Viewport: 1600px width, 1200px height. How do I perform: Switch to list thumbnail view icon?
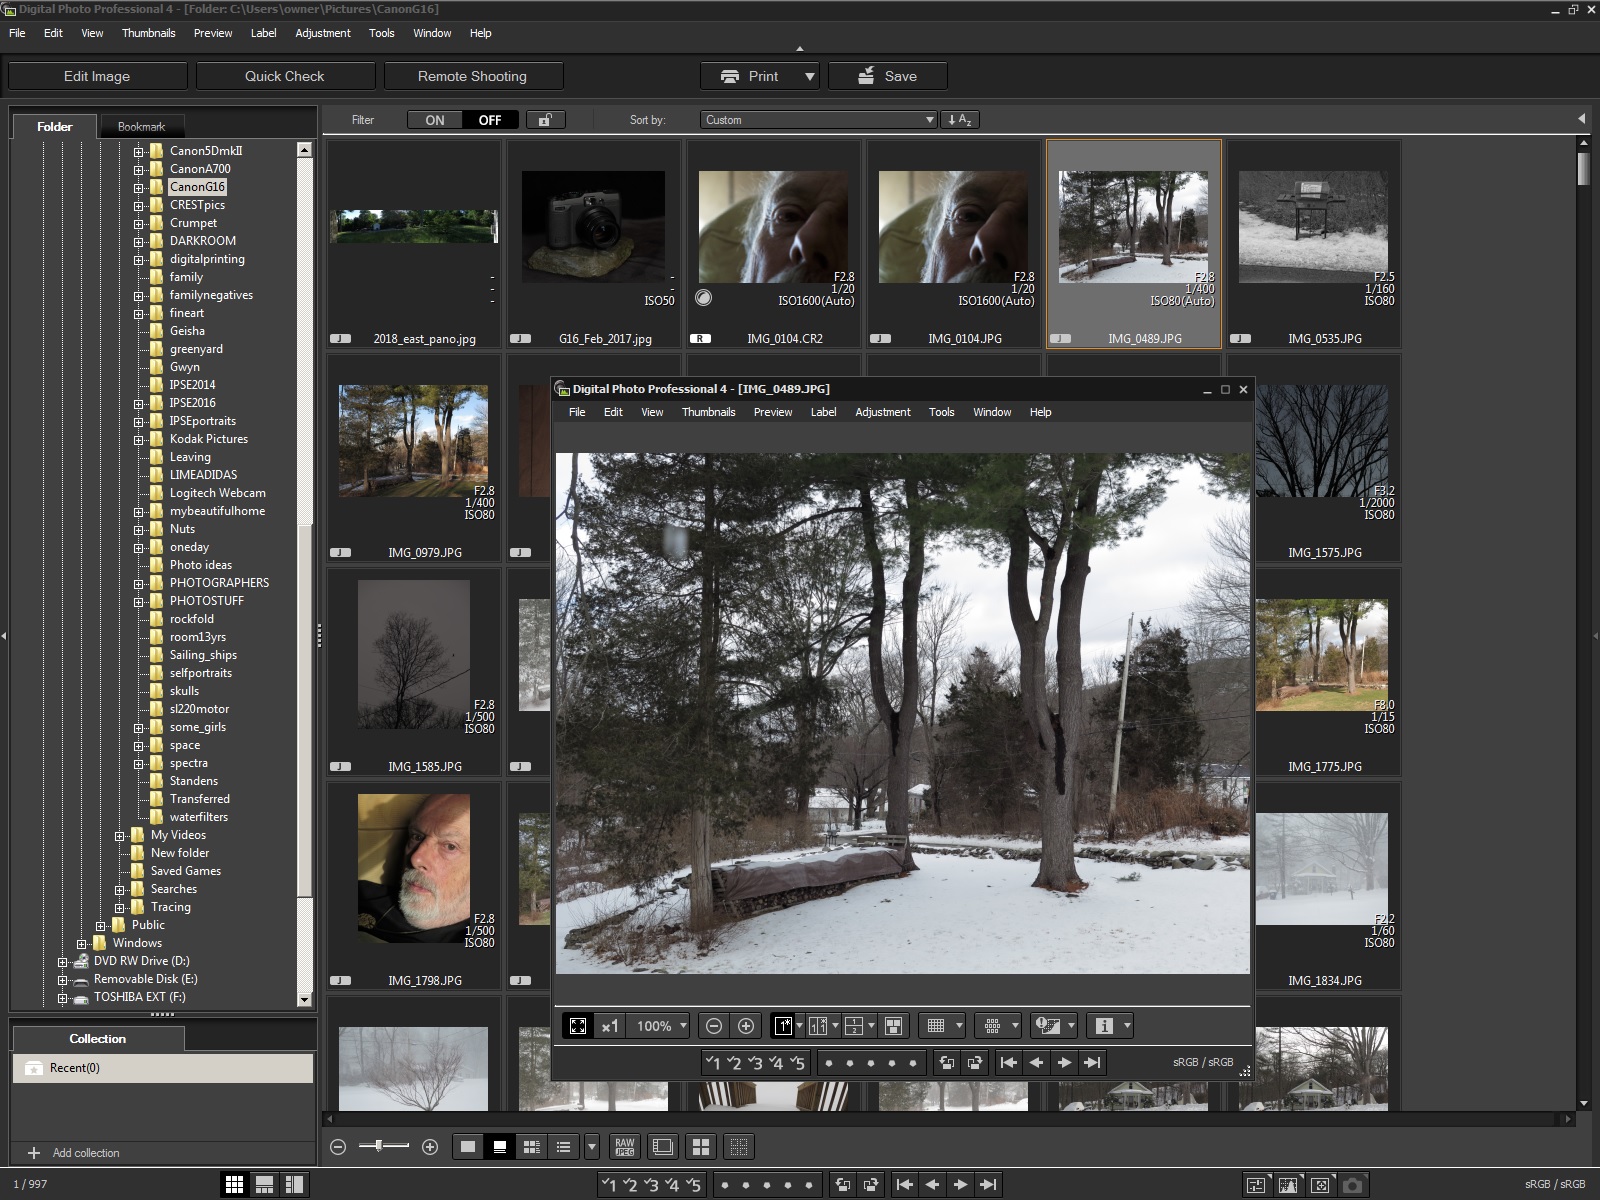[x=564, y=1147]
